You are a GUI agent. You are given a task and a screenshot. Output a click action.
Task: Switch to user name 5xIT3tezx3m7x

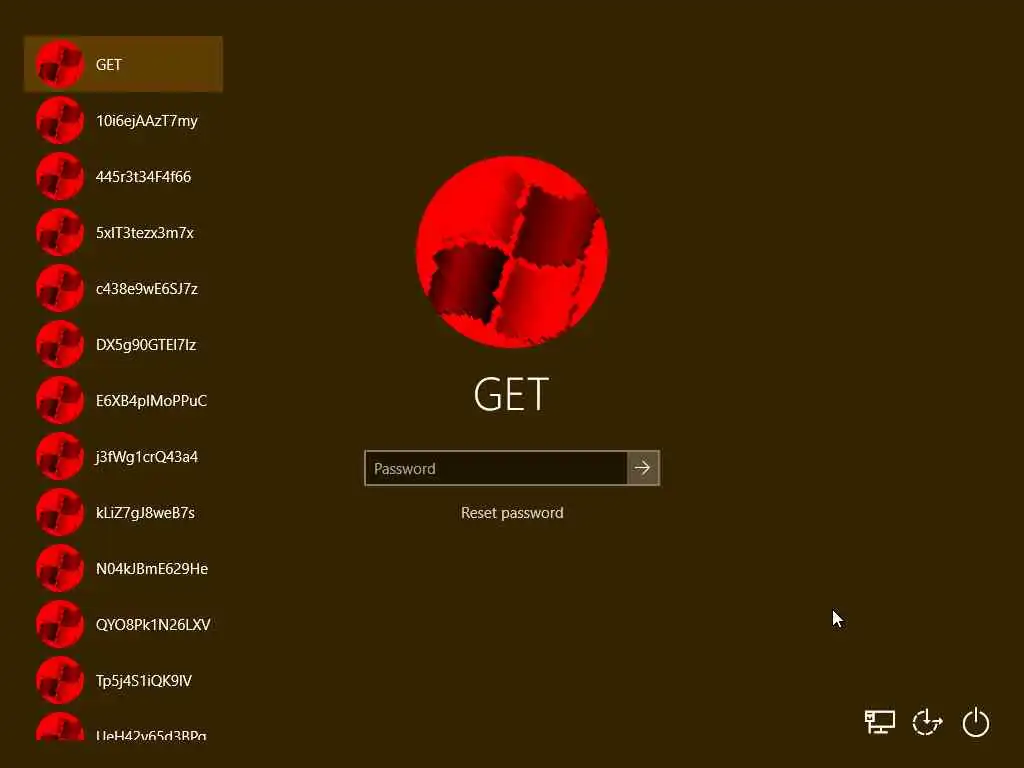[144, 232]
